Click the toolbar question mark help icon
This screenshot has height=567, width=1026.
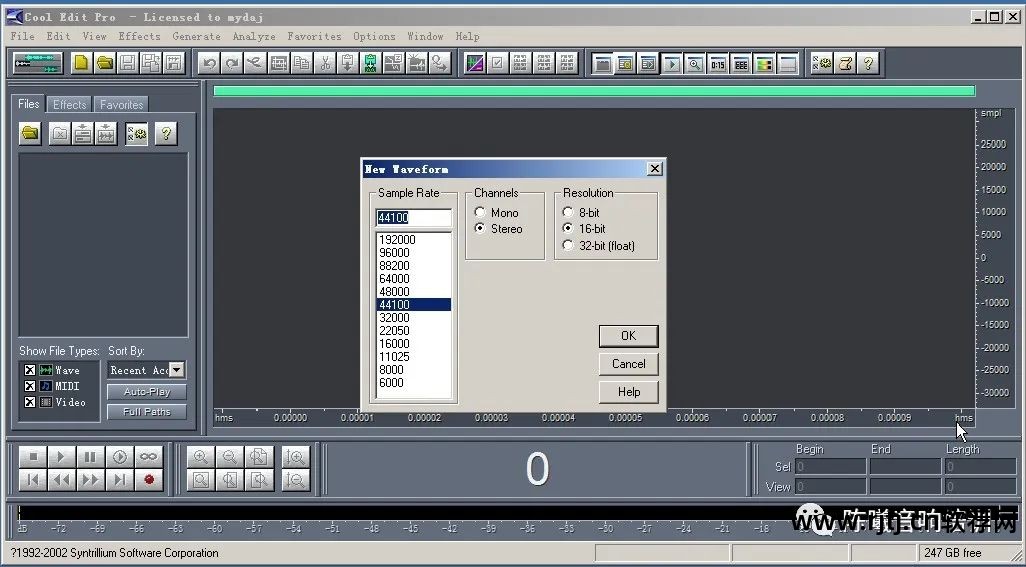click(x=868, y=63)
